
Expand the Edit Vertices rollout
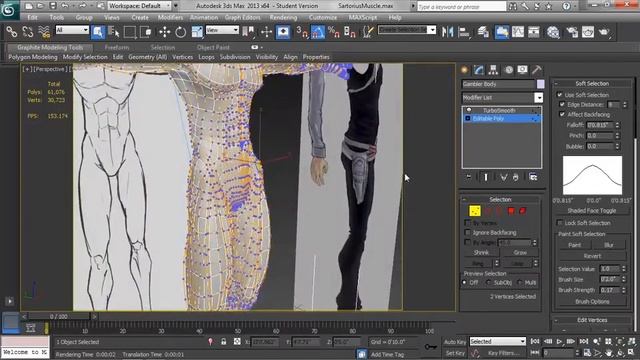point(592,320)
